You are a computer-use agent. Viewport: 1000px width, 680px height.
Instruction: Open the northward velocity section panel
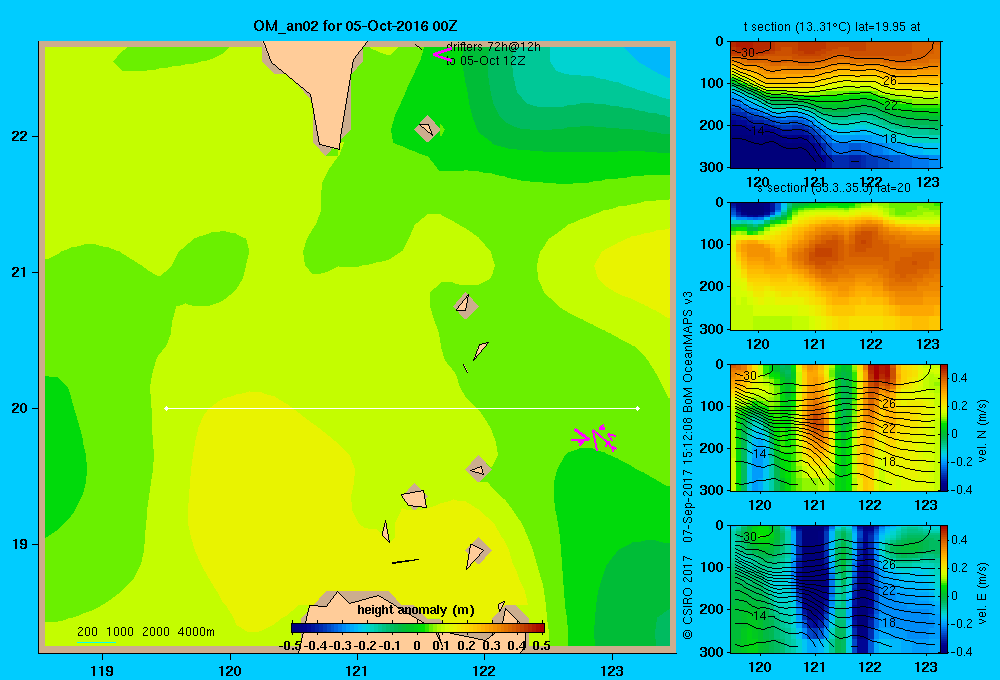(835, 427)
